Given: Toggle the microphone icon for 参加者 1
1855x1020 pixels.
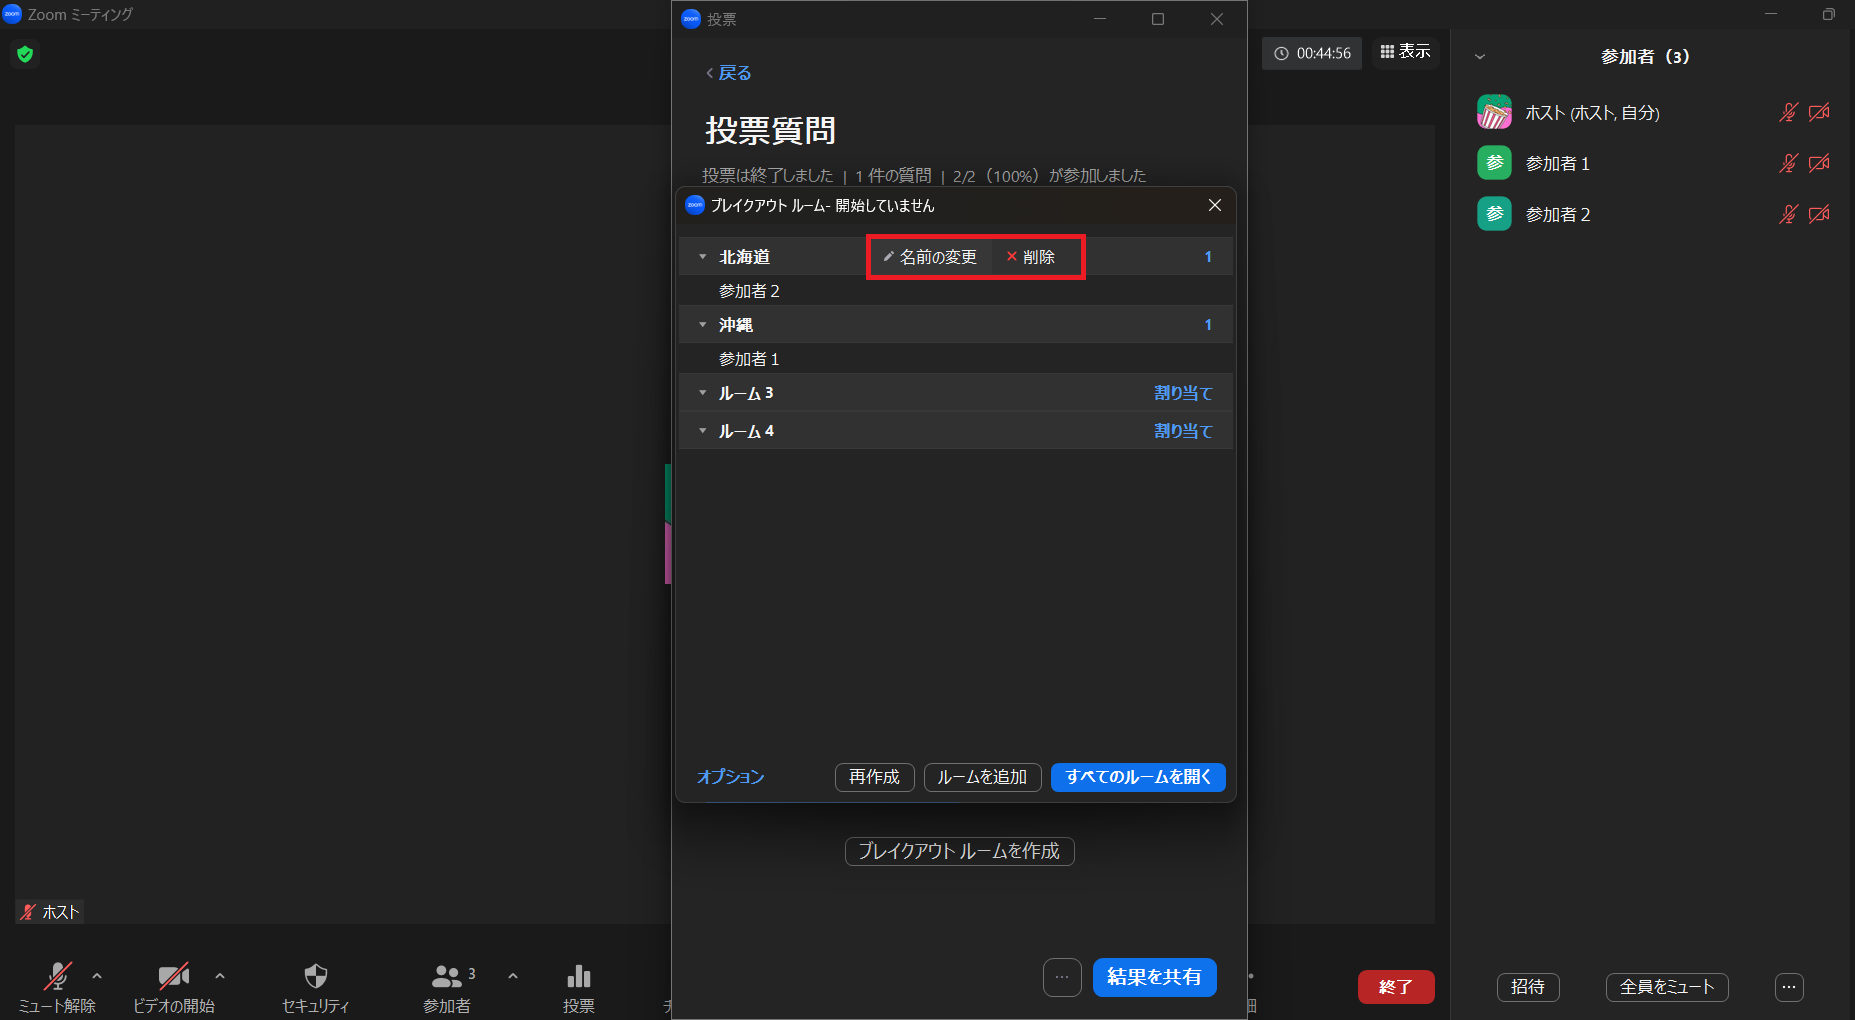Looking at the screenshot, I should click(x=1788, y=163).
